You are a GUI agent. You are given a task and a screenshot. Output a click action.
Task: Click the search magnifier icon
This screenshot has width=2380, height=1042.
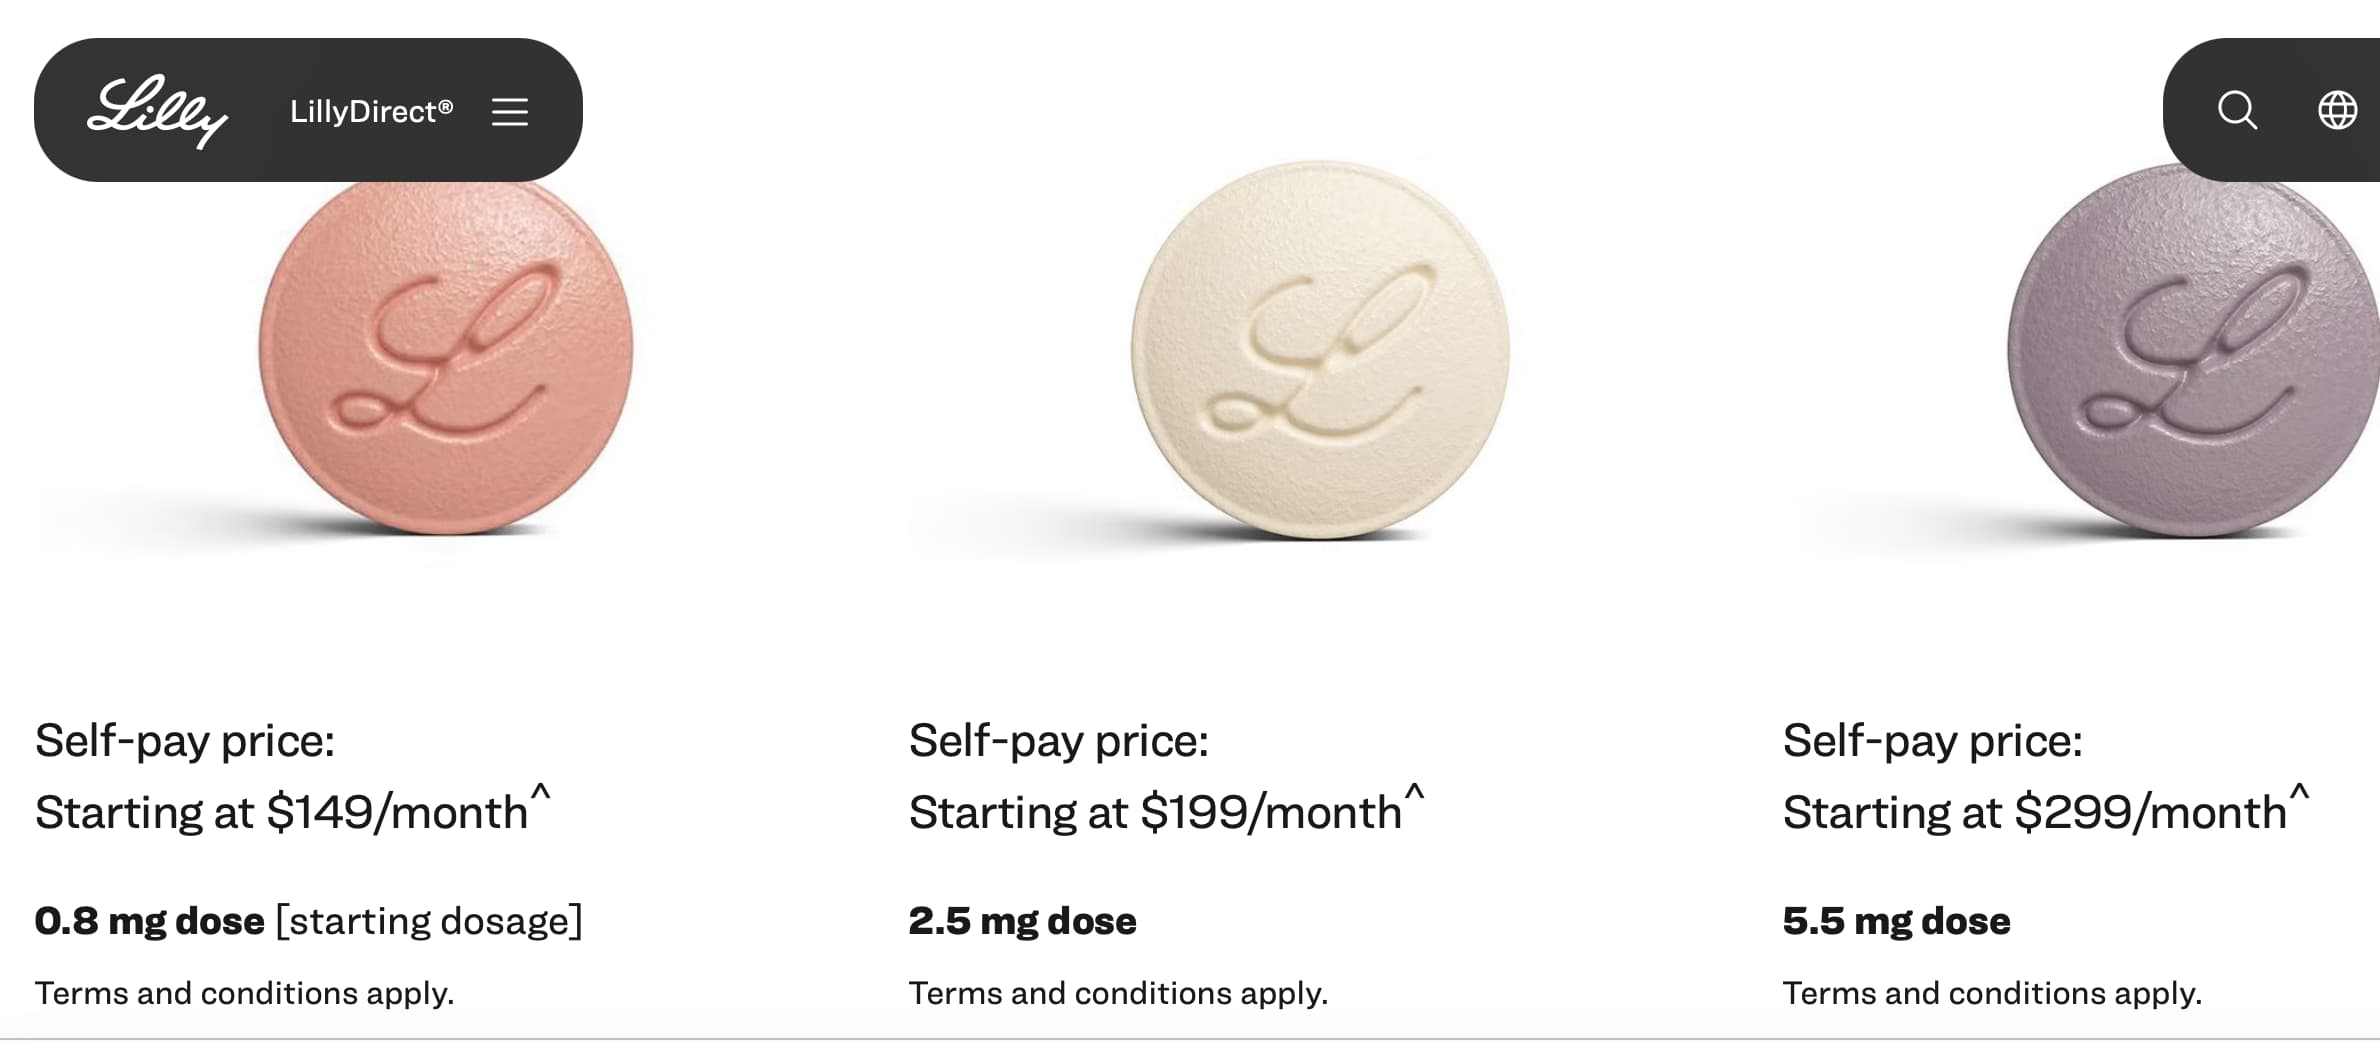coord(2237,110)
